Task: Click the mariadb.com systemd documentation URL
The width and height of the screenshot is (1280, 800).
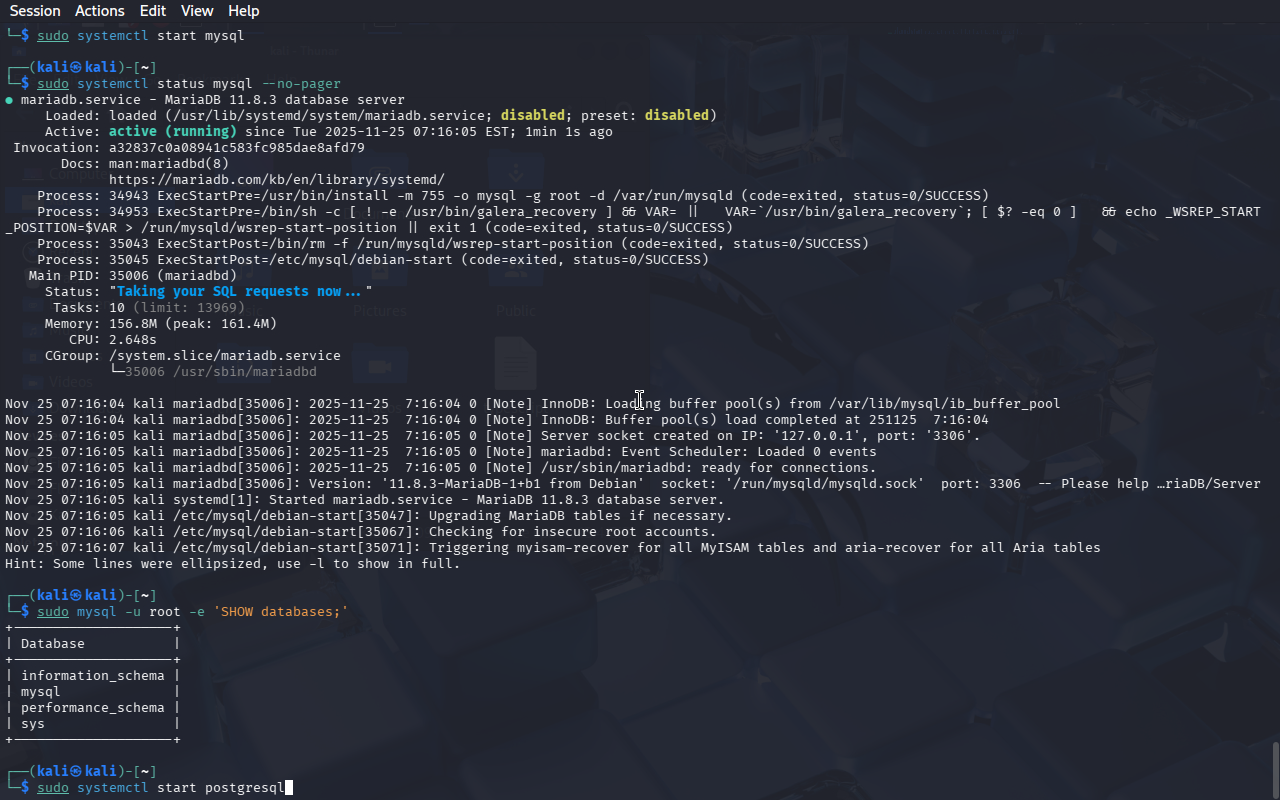Action: point(276,180)
